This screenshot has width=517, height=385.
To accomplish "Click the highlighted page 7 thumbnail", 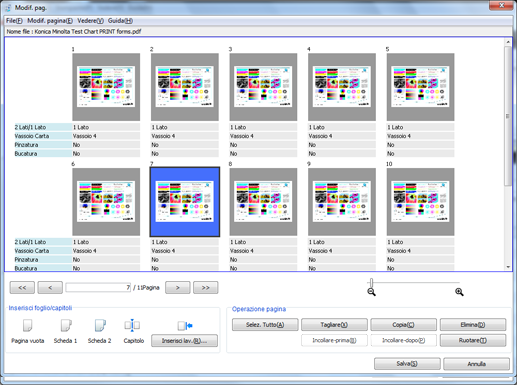I will pyautogui.click(x=185, y=202).
